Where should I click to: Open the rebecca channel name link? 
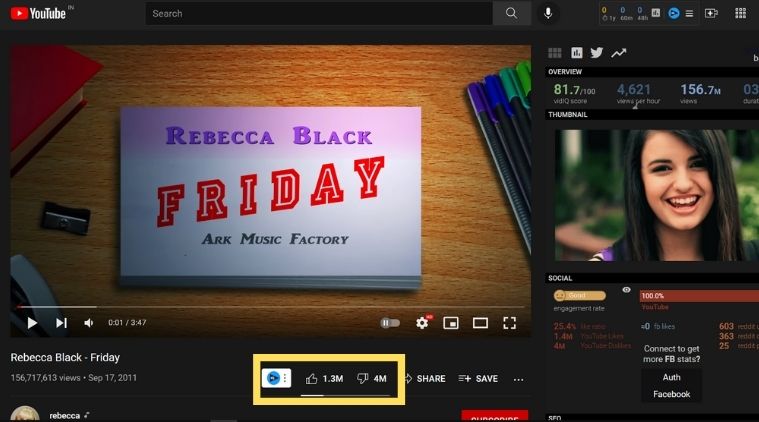tap(64, 416)
